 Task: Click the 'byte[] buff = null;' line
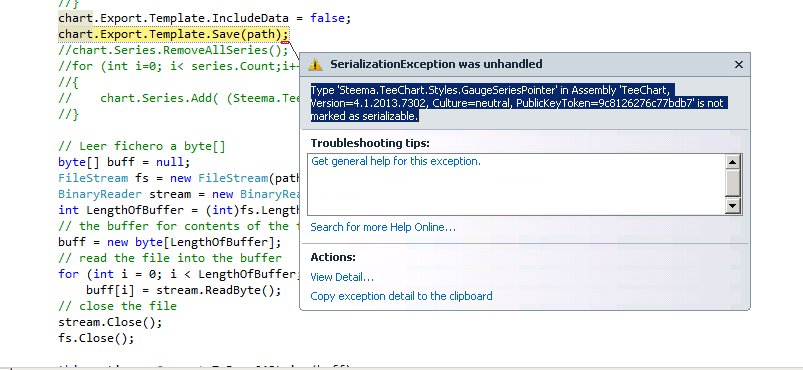point(124,162)
